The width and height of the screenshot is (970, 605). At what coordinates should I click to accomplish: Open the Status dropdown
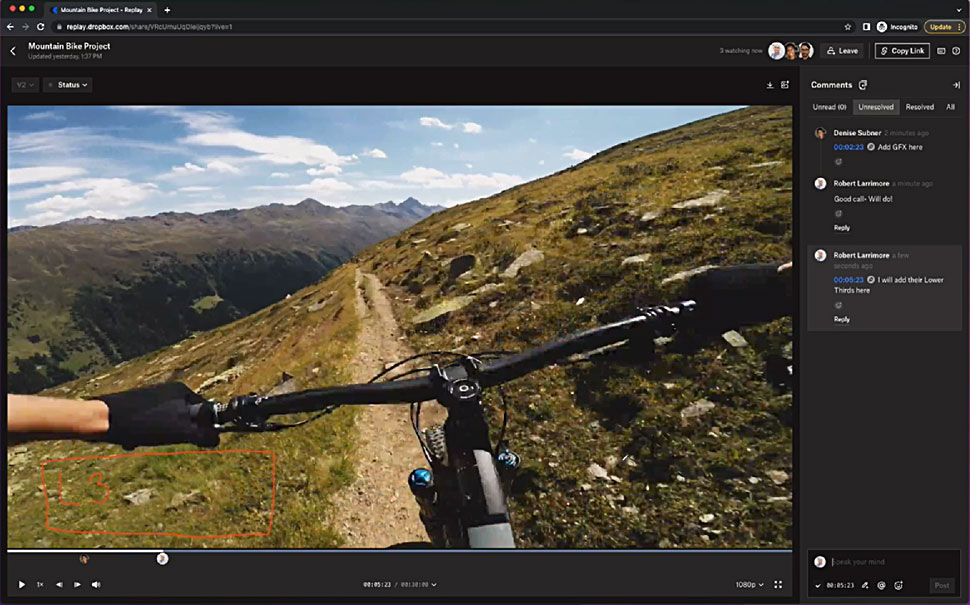coord(68,85)
